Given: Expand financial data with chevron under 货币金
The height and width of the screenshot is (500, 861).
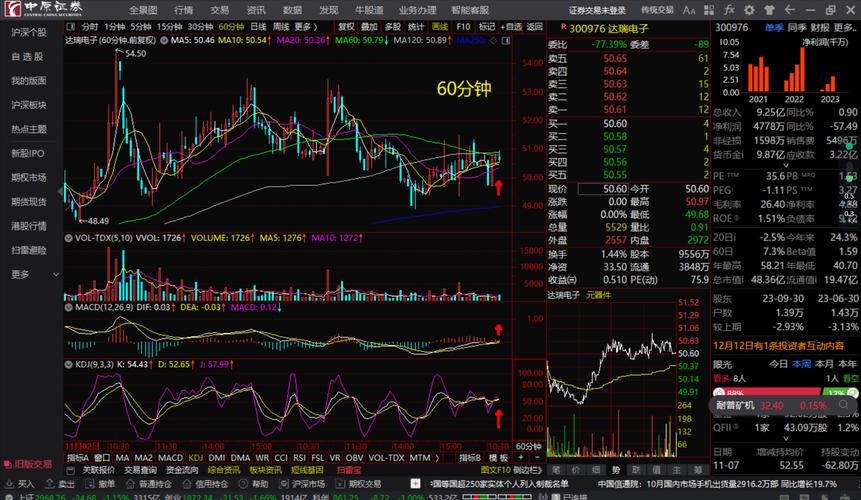Looking at the screenshot, I should tap(785, 165).
